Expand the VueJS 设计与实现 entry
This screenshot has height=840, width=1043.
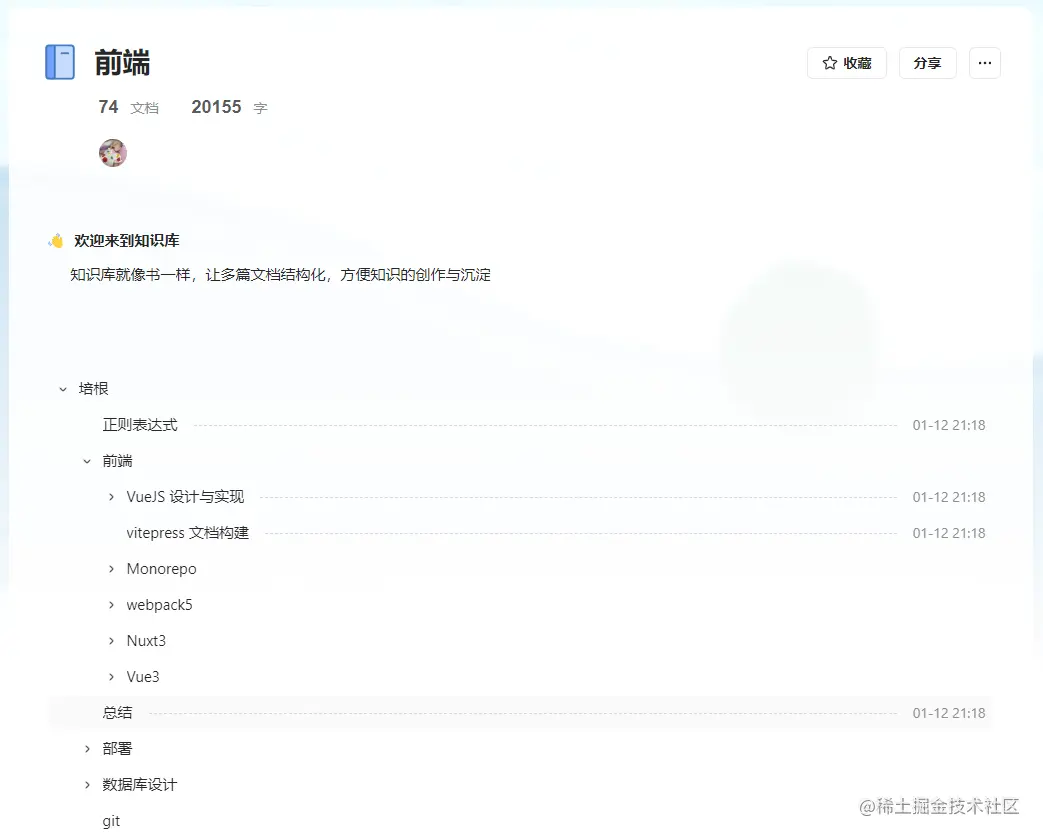[x=110, y=497]
